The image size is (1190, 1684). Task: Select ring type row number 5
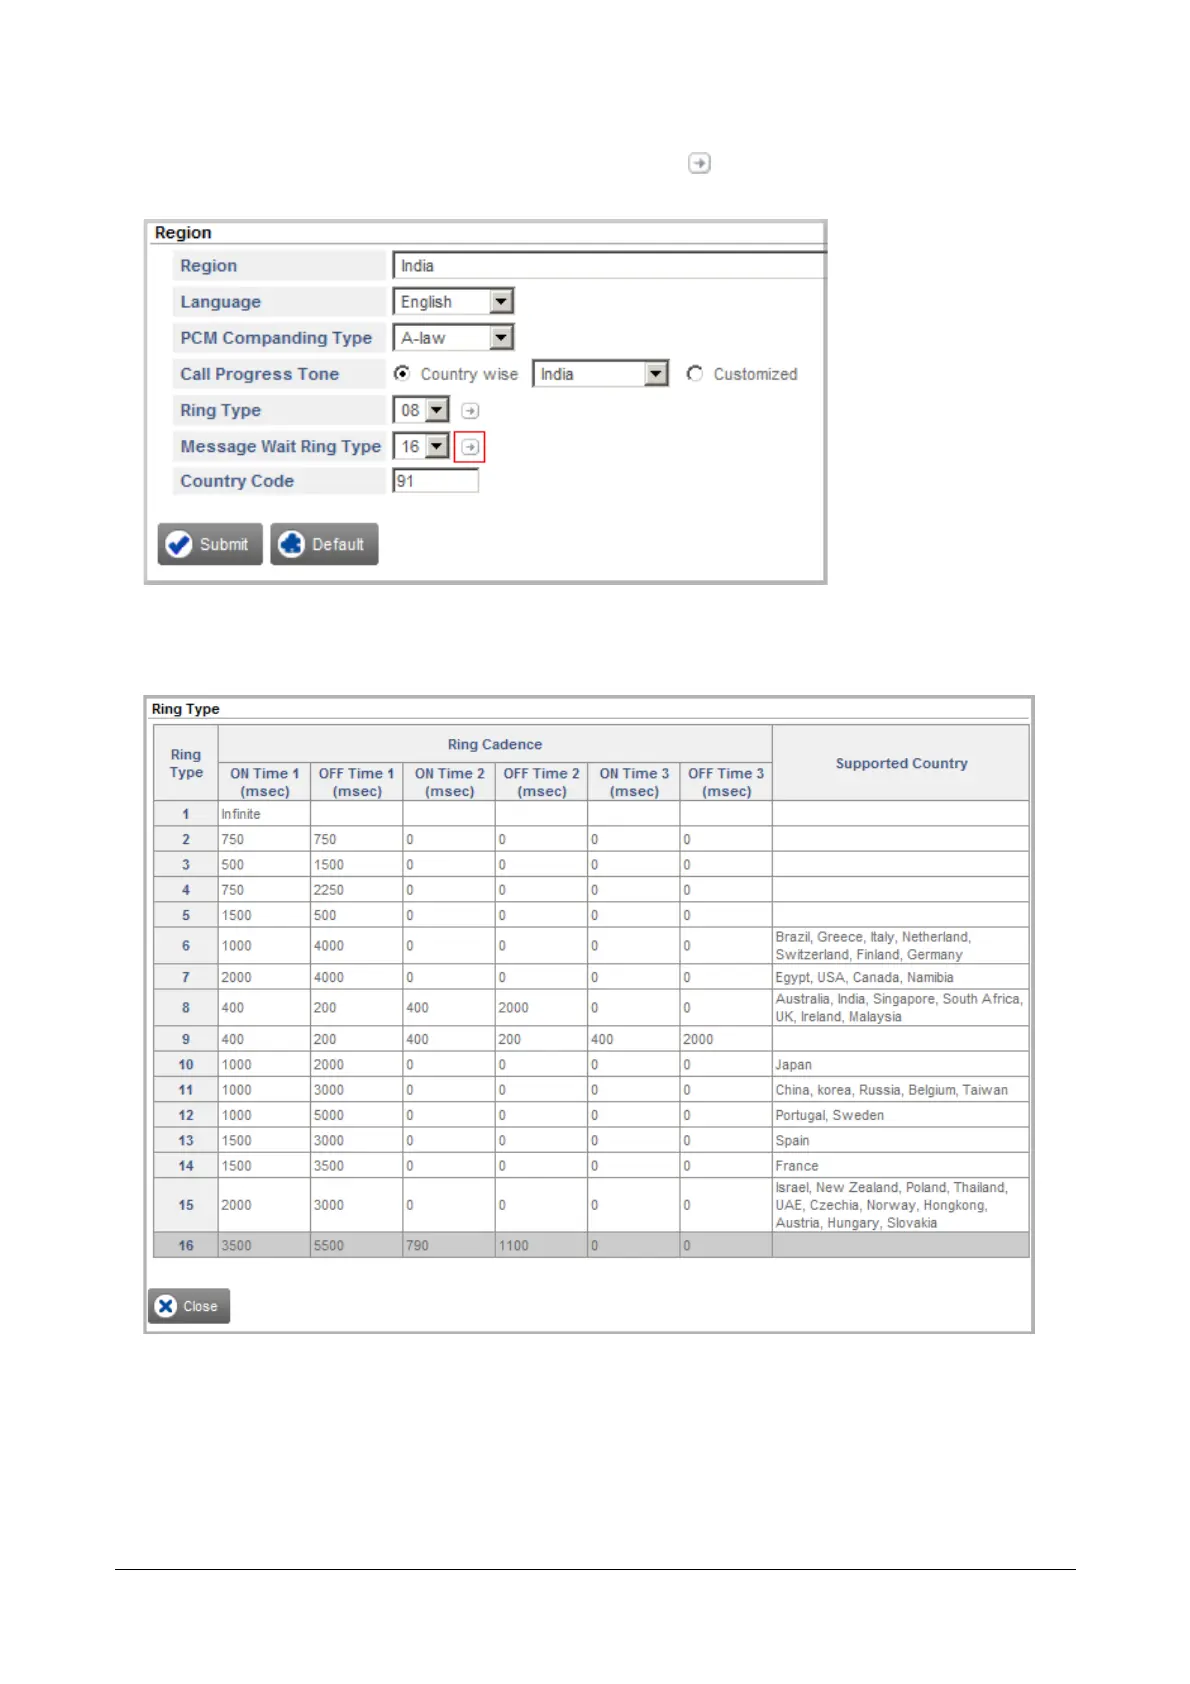[x=186, y=915]
